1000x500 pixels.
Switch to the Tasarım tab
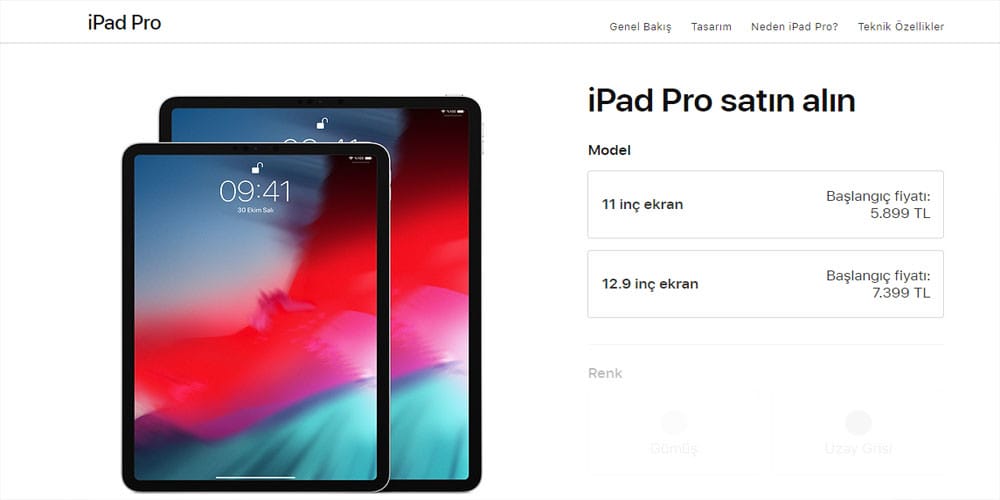[711, 27]
